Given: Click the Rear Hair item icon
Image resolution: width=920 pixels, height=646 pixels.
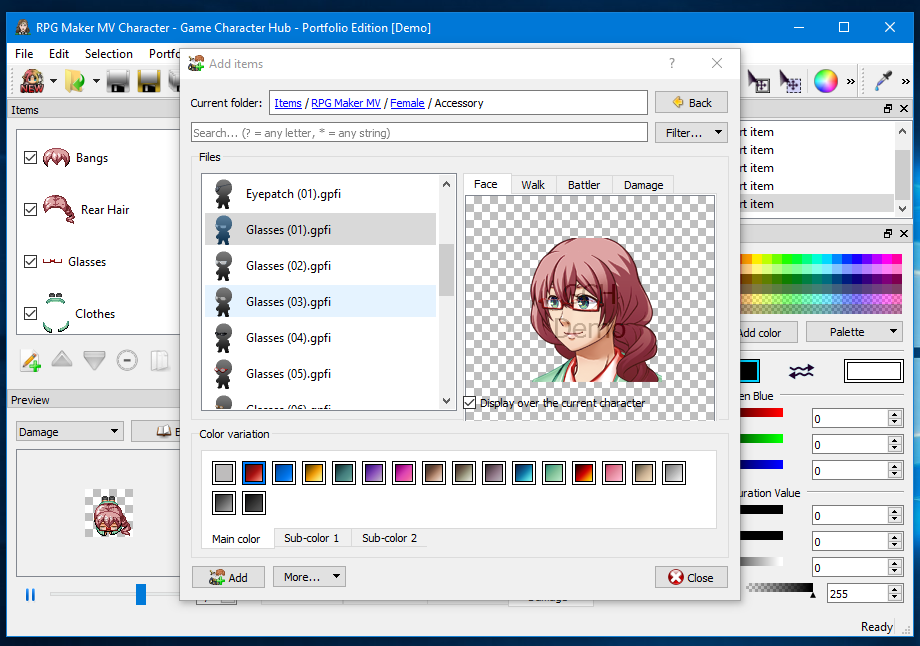Looking at the screenshot, I should pyautogui.click(x=59, y=209).
